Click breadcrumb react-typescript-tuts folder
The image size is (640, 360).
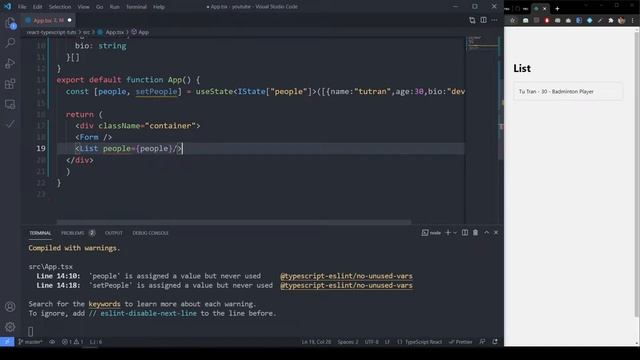(x=51, y=32)
